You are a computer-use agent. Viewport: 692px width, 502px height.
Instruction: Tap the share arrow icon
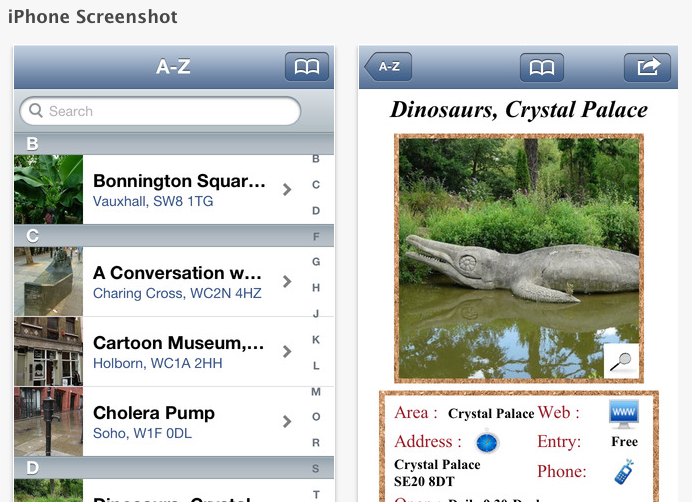pos(647,67)
